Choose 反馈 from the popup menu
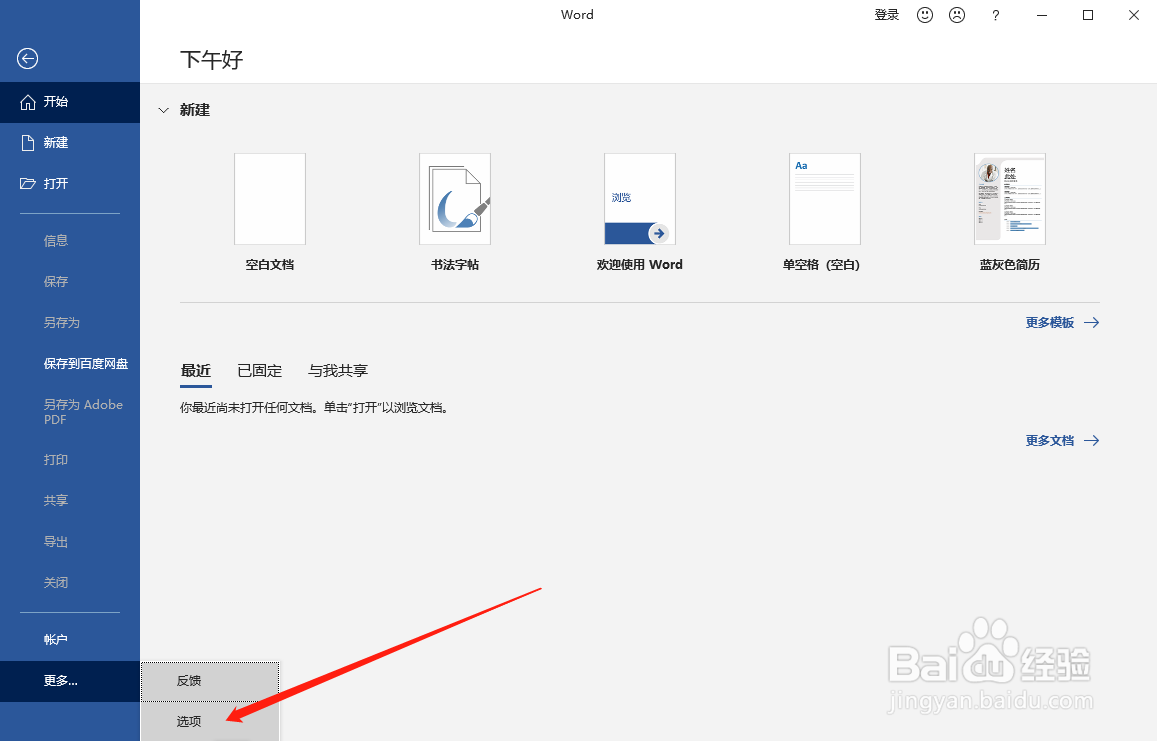This screenshot has height=741, width=1157. point(210,680)
